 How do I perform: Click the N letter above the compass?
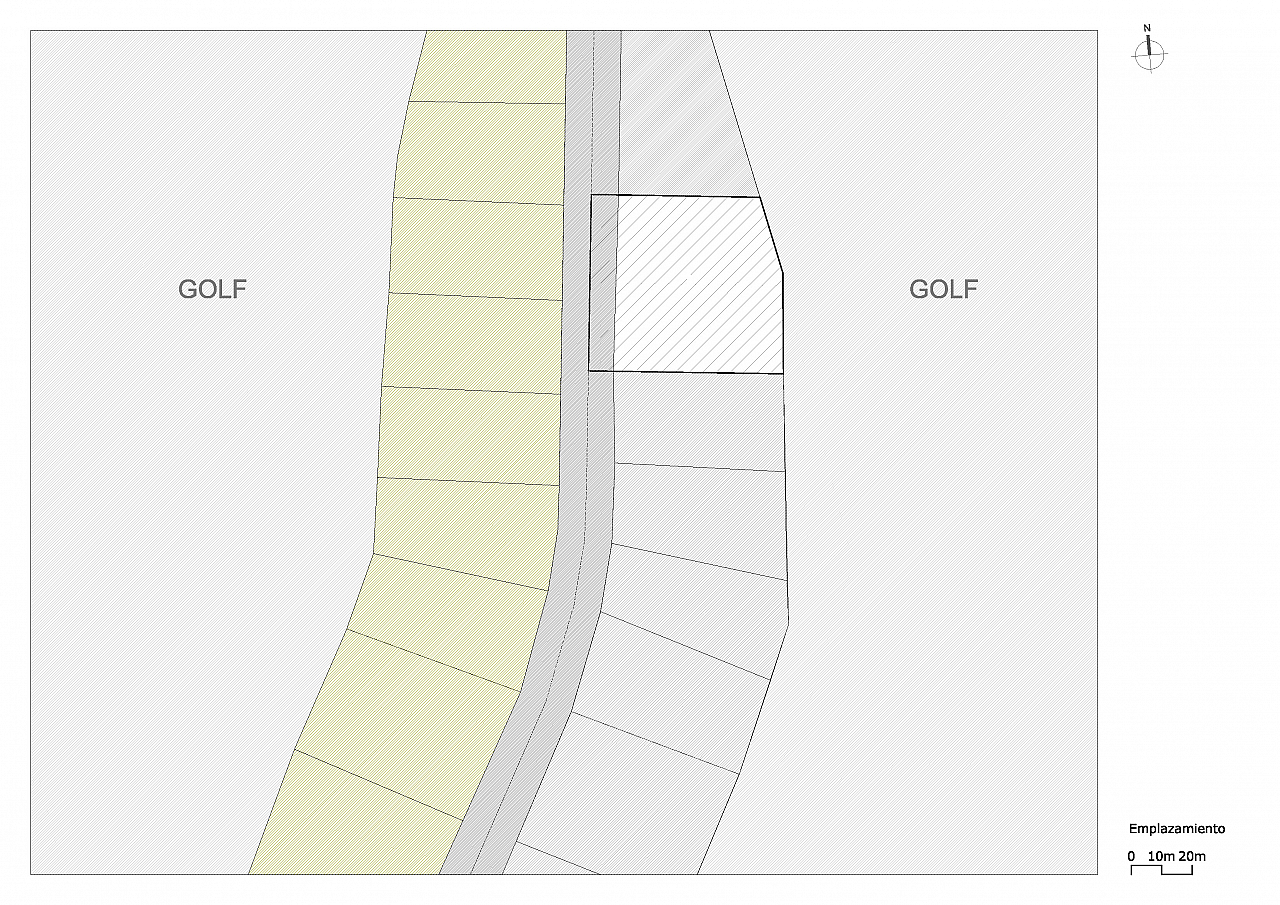coord(1147,27)
